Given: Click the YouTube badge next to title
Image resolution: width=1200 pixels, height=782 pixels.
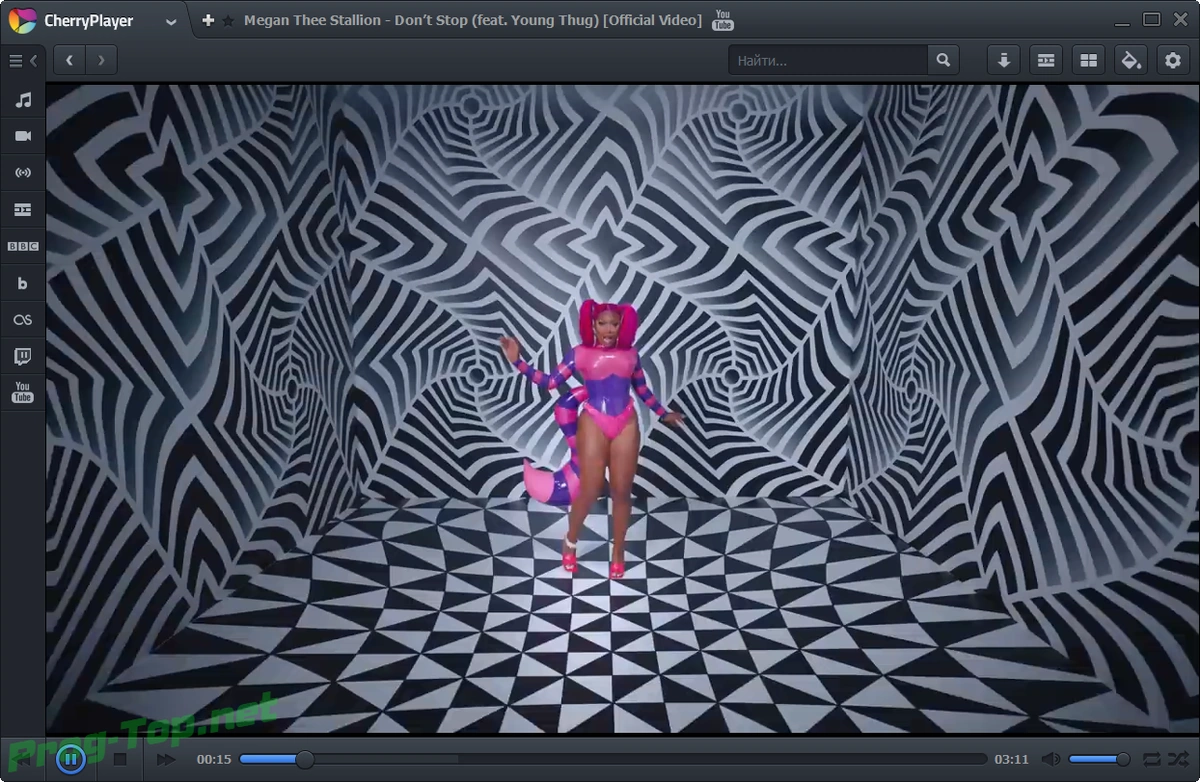Looking at the screenshot, I should [722, 21].
